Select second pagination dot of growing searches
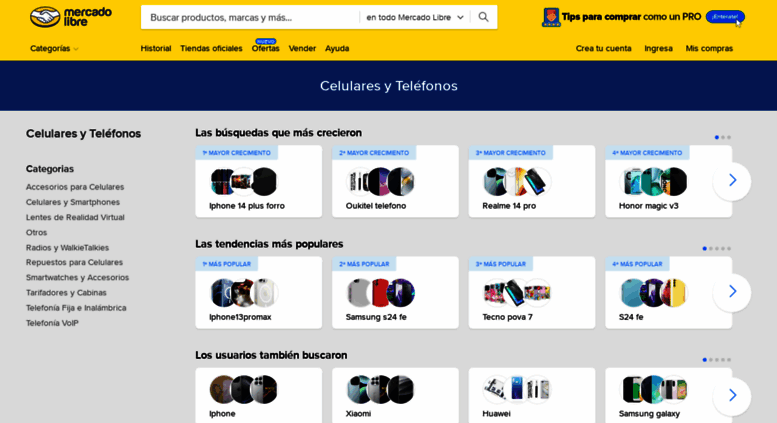 (x=723, y=137)
